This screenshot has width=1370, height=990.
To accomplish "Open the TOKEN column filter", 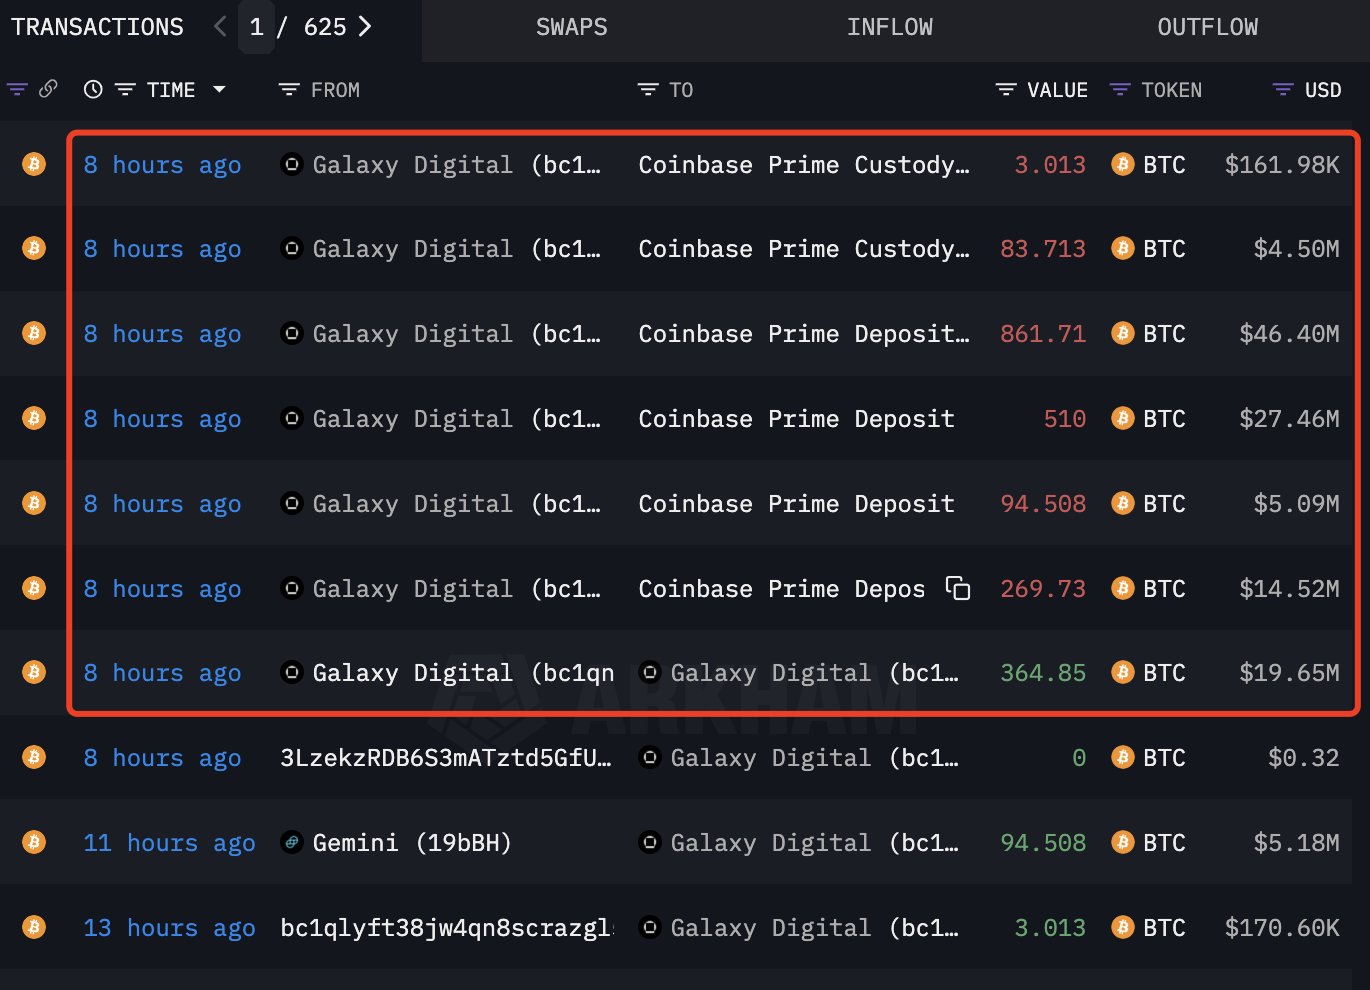I will click(x=1120, y=90).
